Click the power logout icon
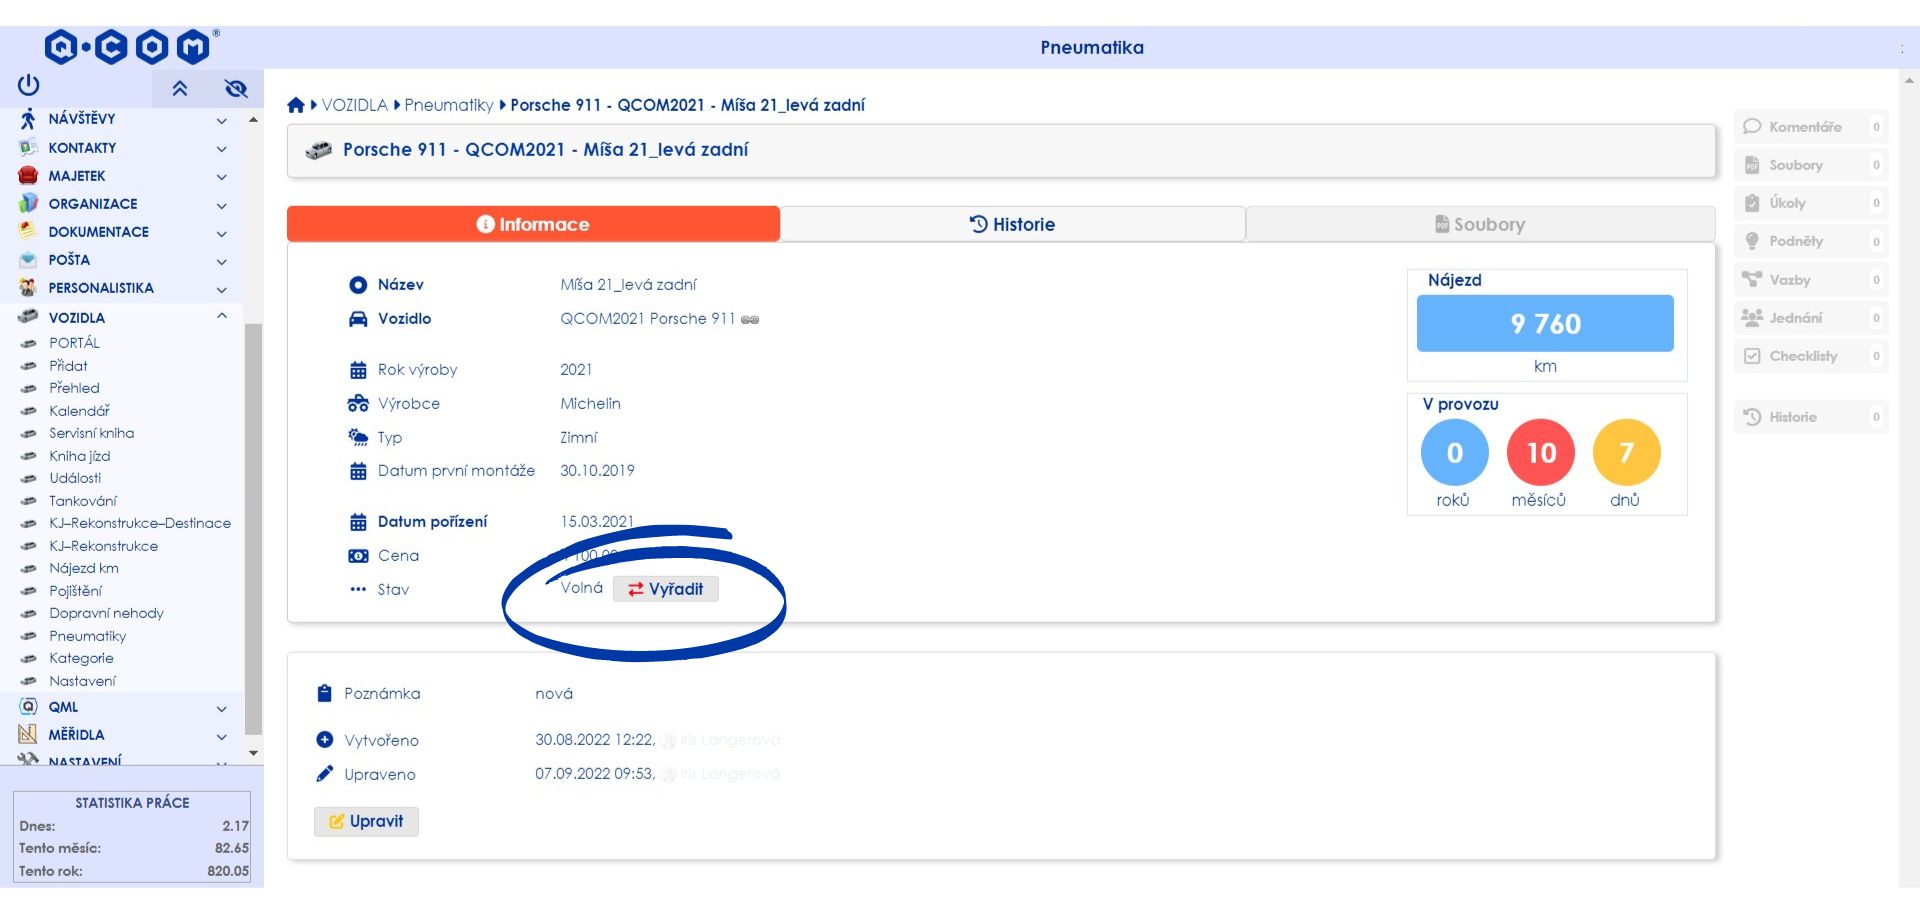 [x=28, y=86]
